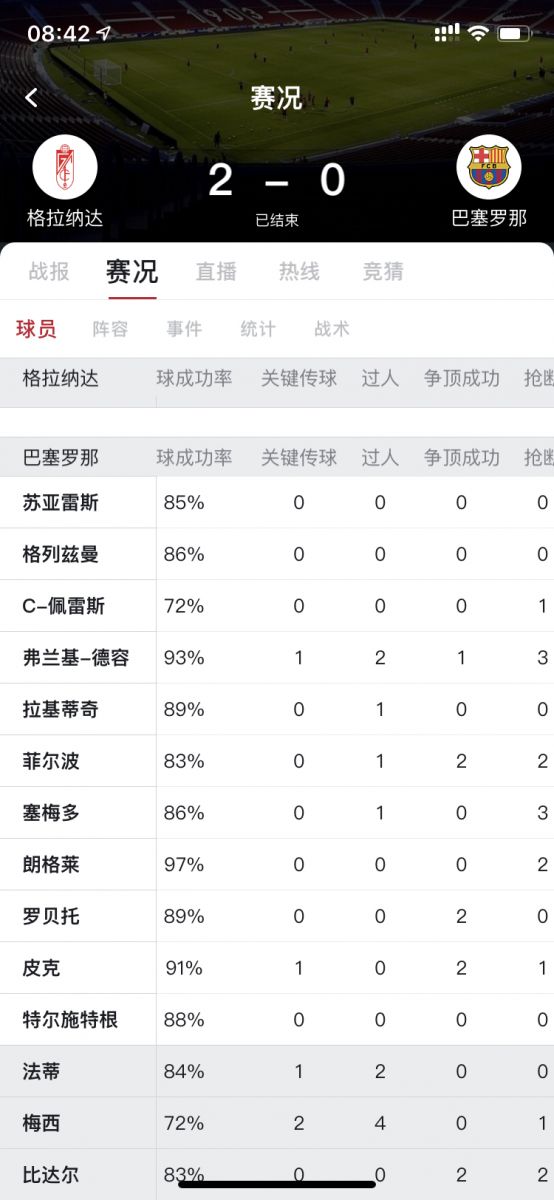The height and width of the screenshot is (1200, 554).
Task: Expand the 格拉纳达 player table header
Action: [277, 379]
